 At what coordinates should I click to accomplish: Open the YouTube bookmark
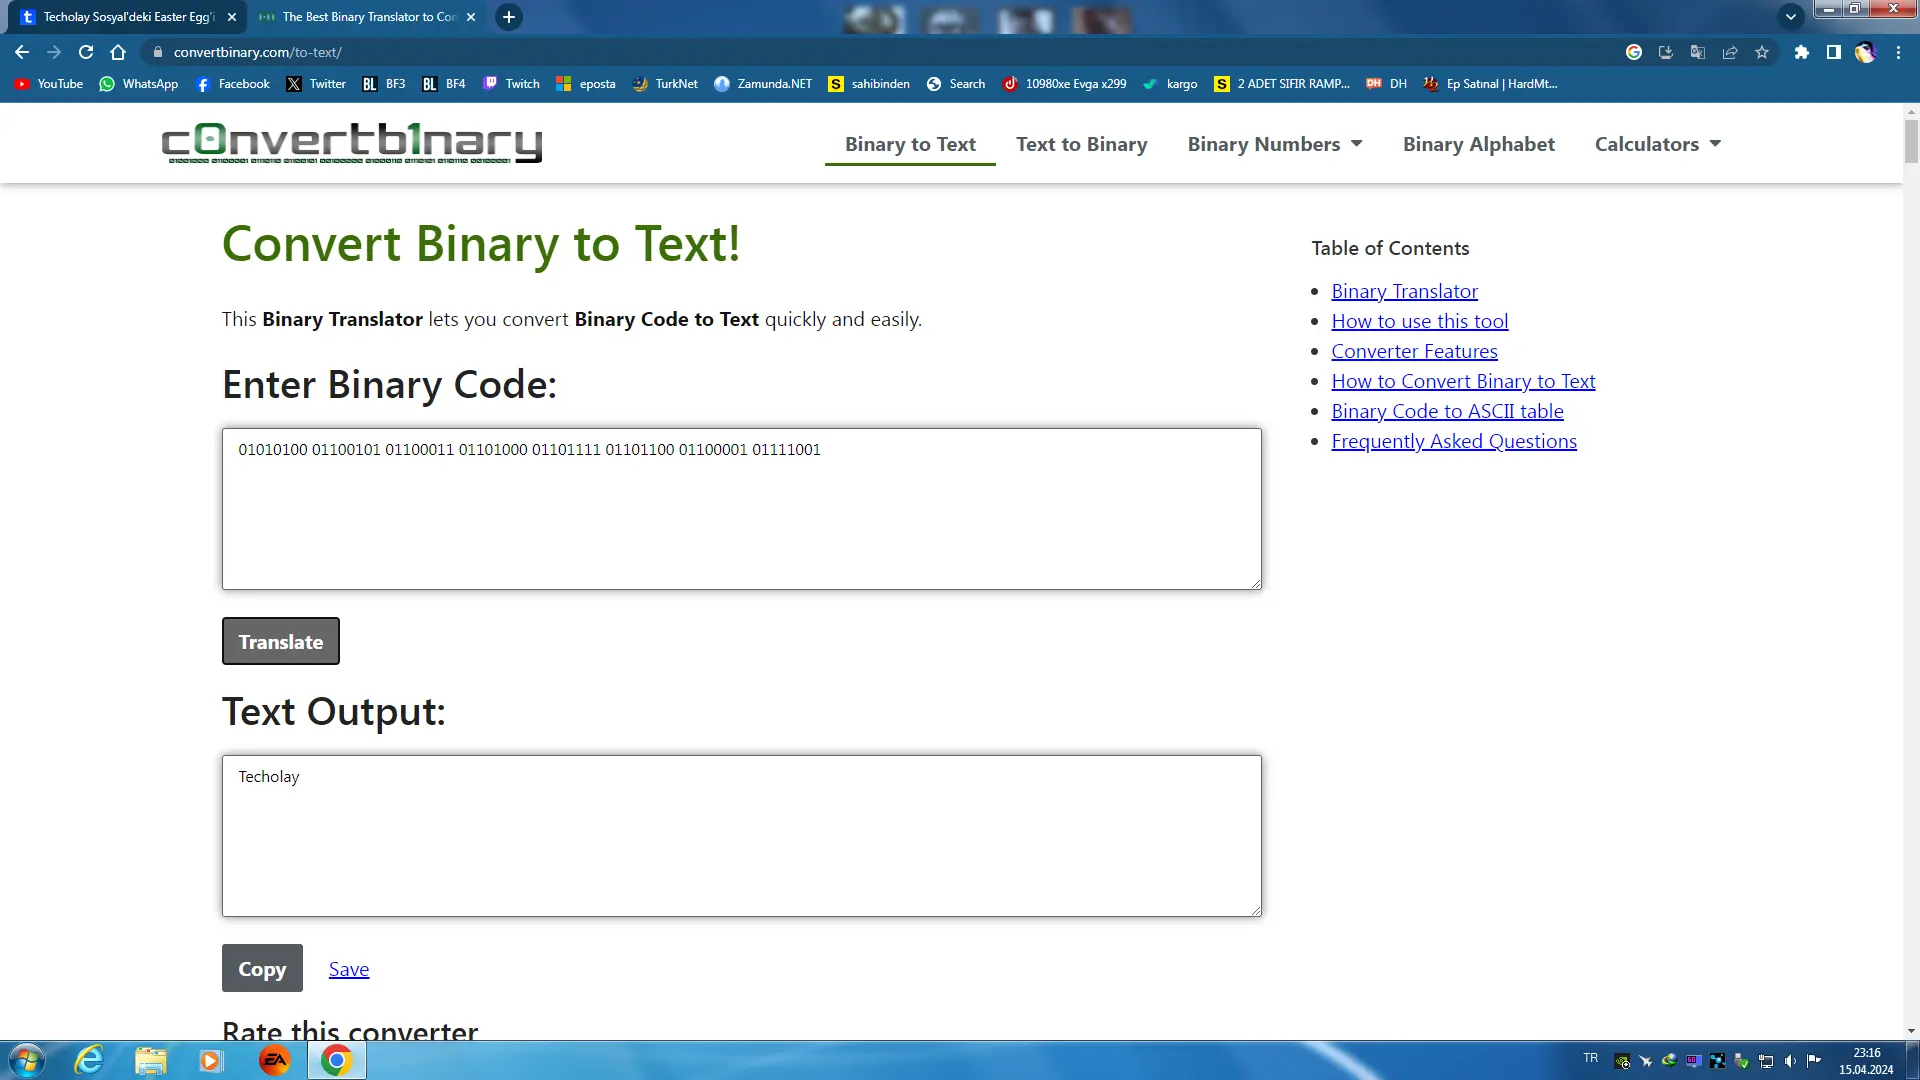49,84
